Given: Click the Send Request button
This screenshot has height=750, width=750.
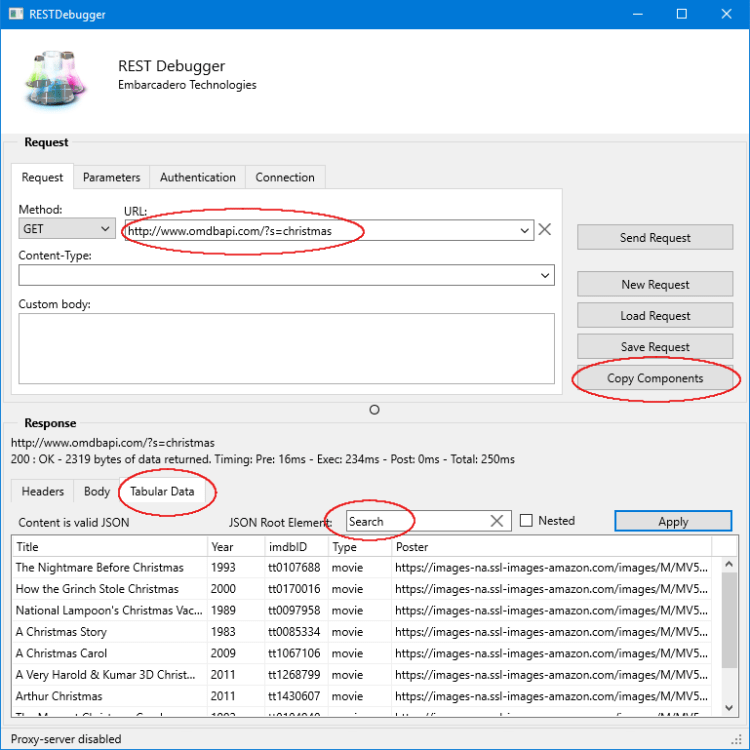Looking at the screenshot, I should click(655, 237).
